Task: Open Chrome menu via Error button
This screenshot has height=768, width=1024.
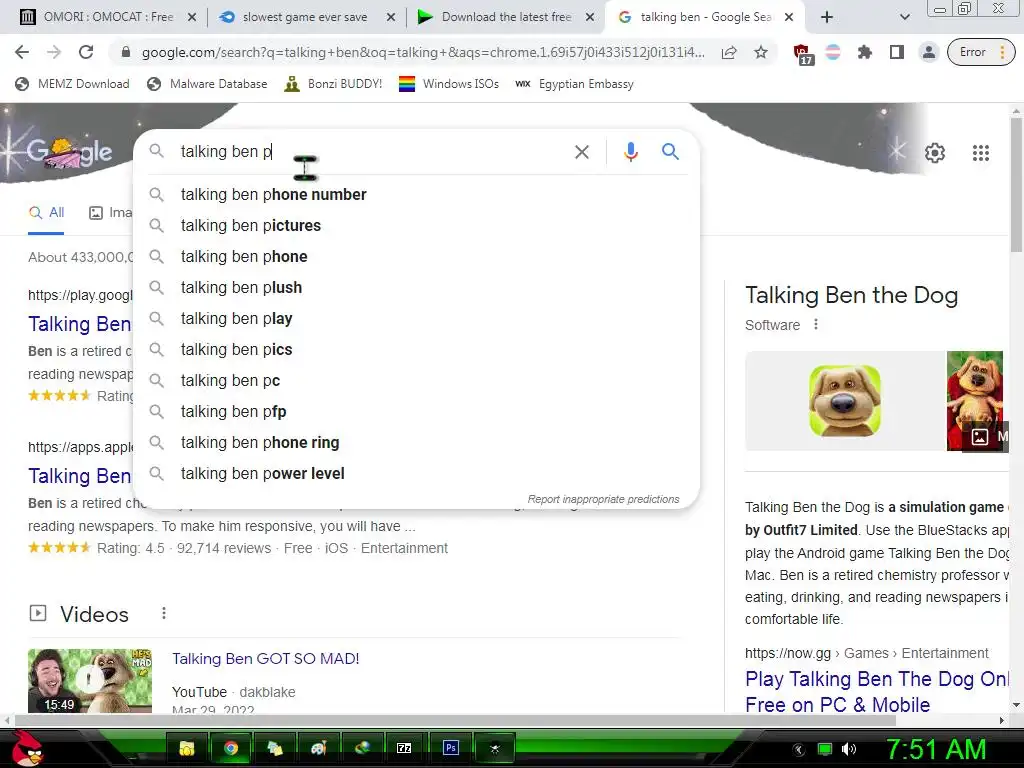Action: pyautogui.click(x=981, y=52)
